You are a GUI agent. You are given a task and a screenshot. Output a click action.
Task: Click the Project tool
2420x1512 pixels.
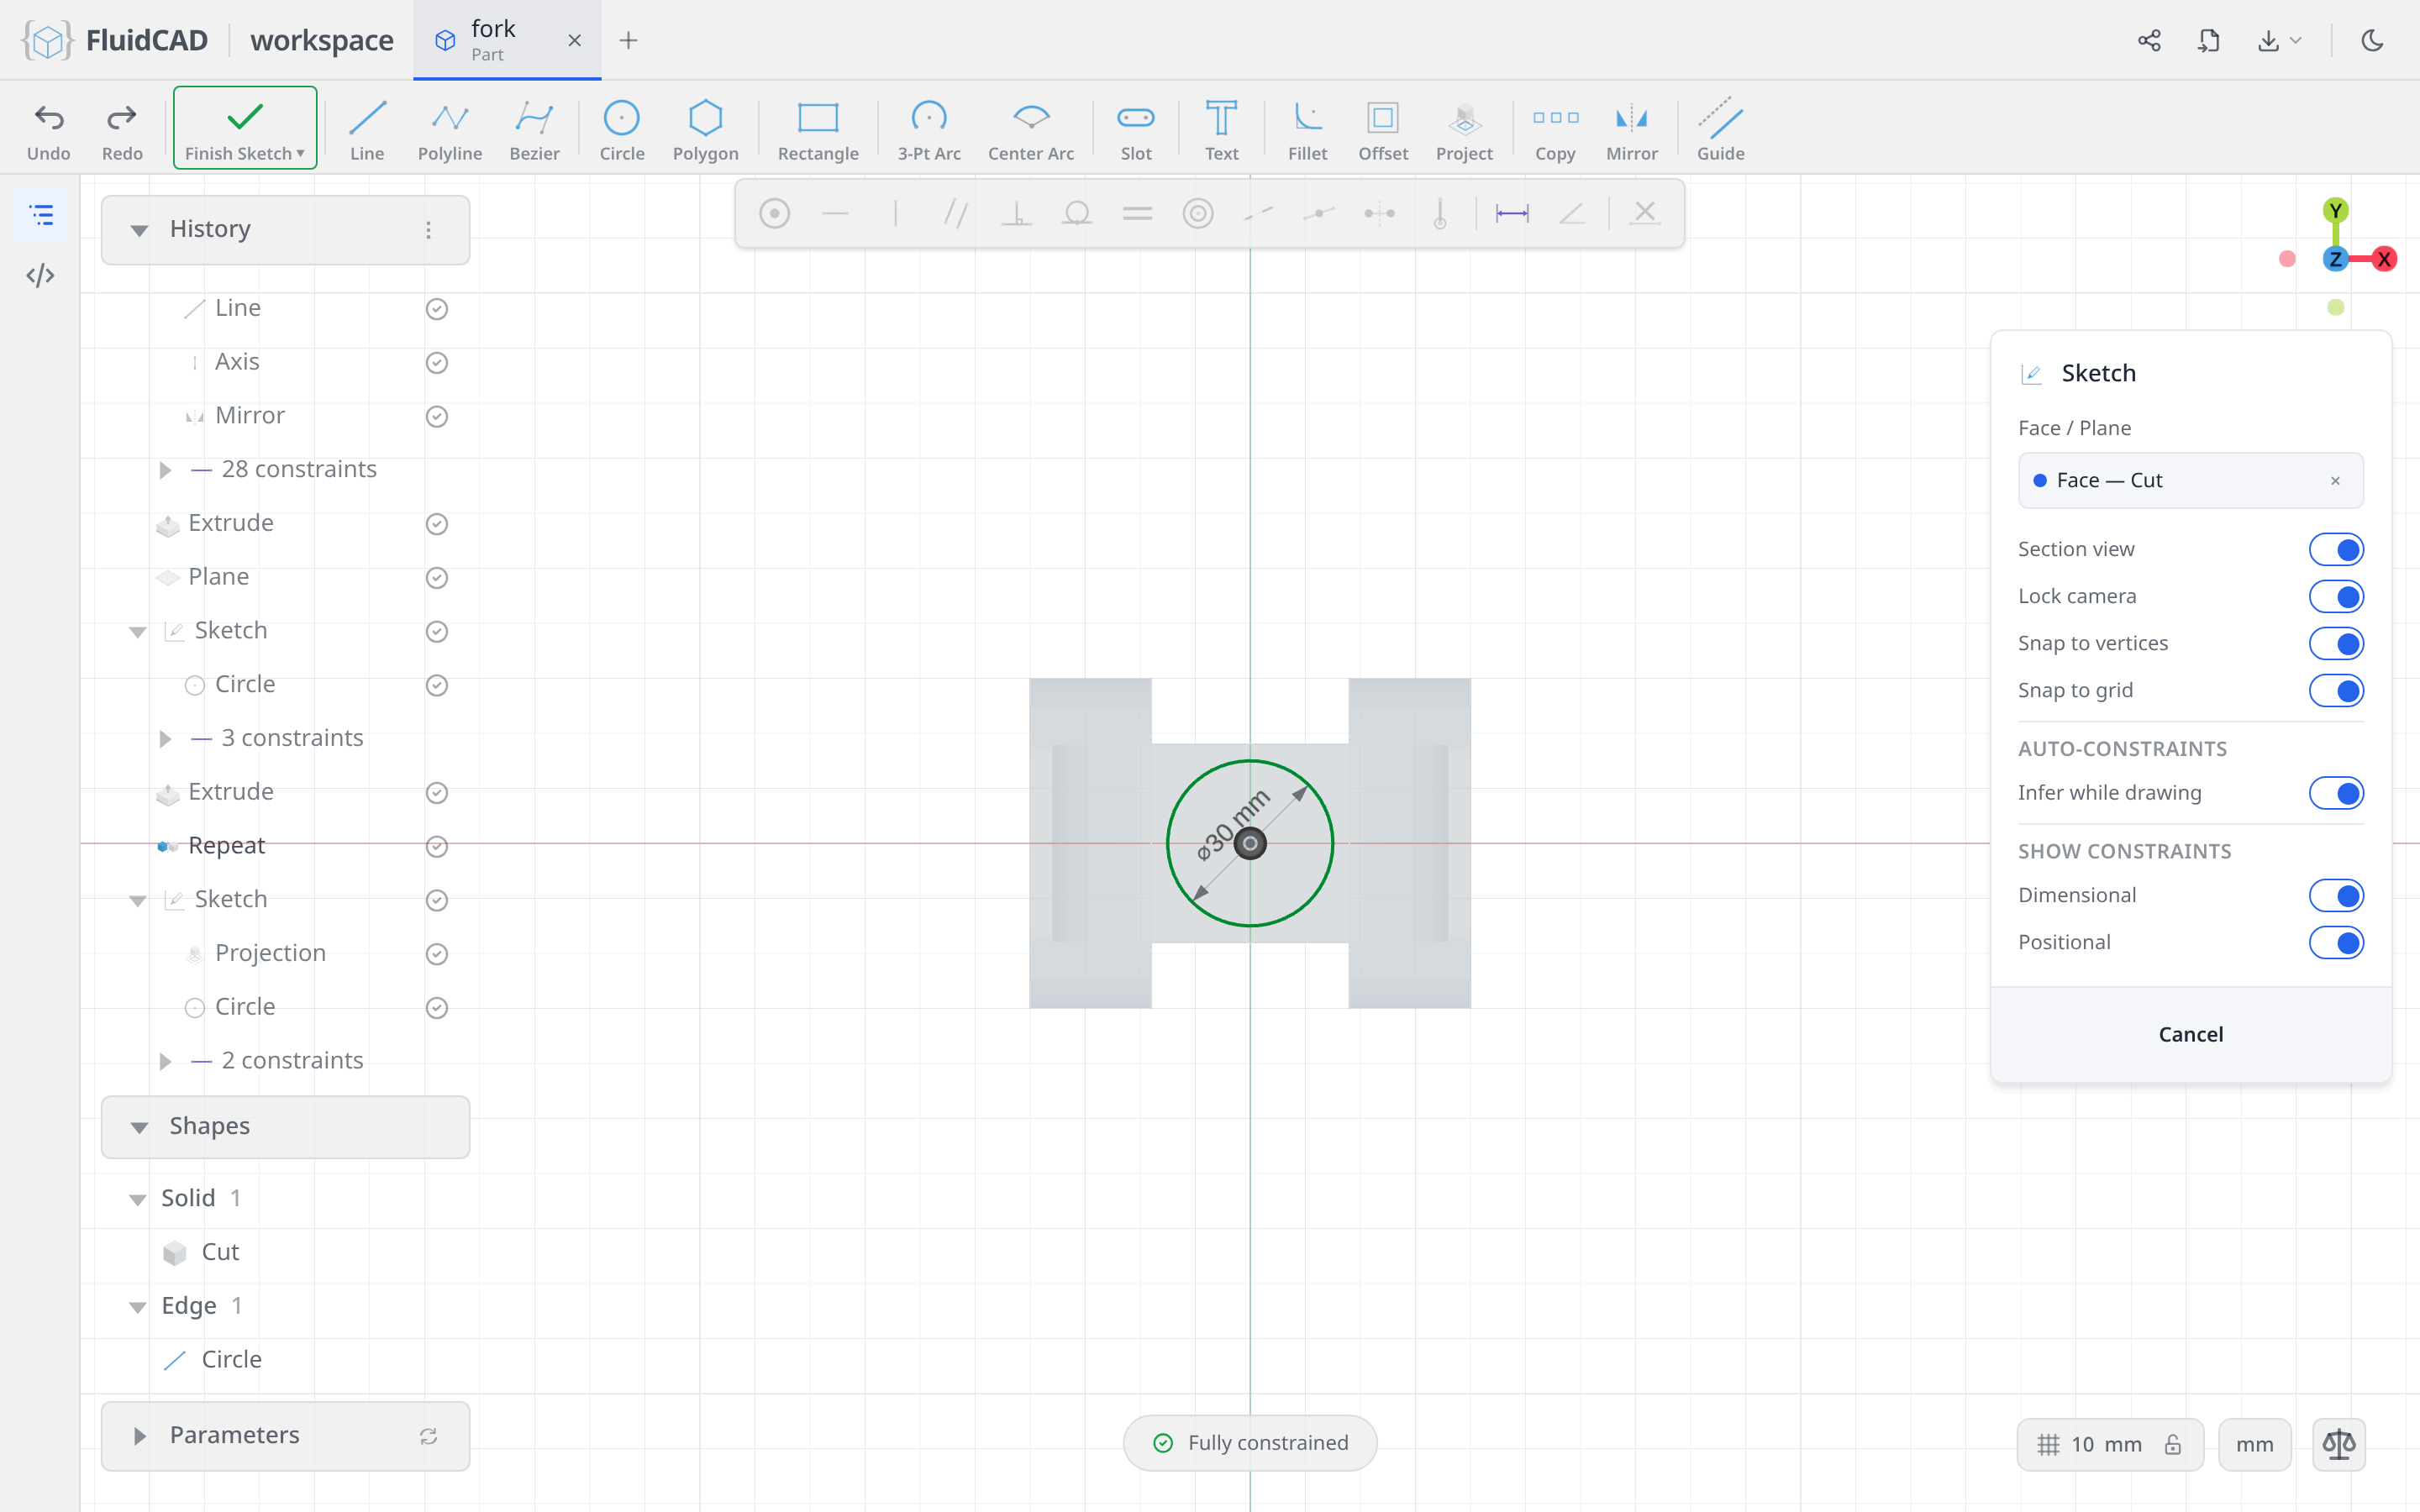pyautogui.click(x=1464, y=129)
